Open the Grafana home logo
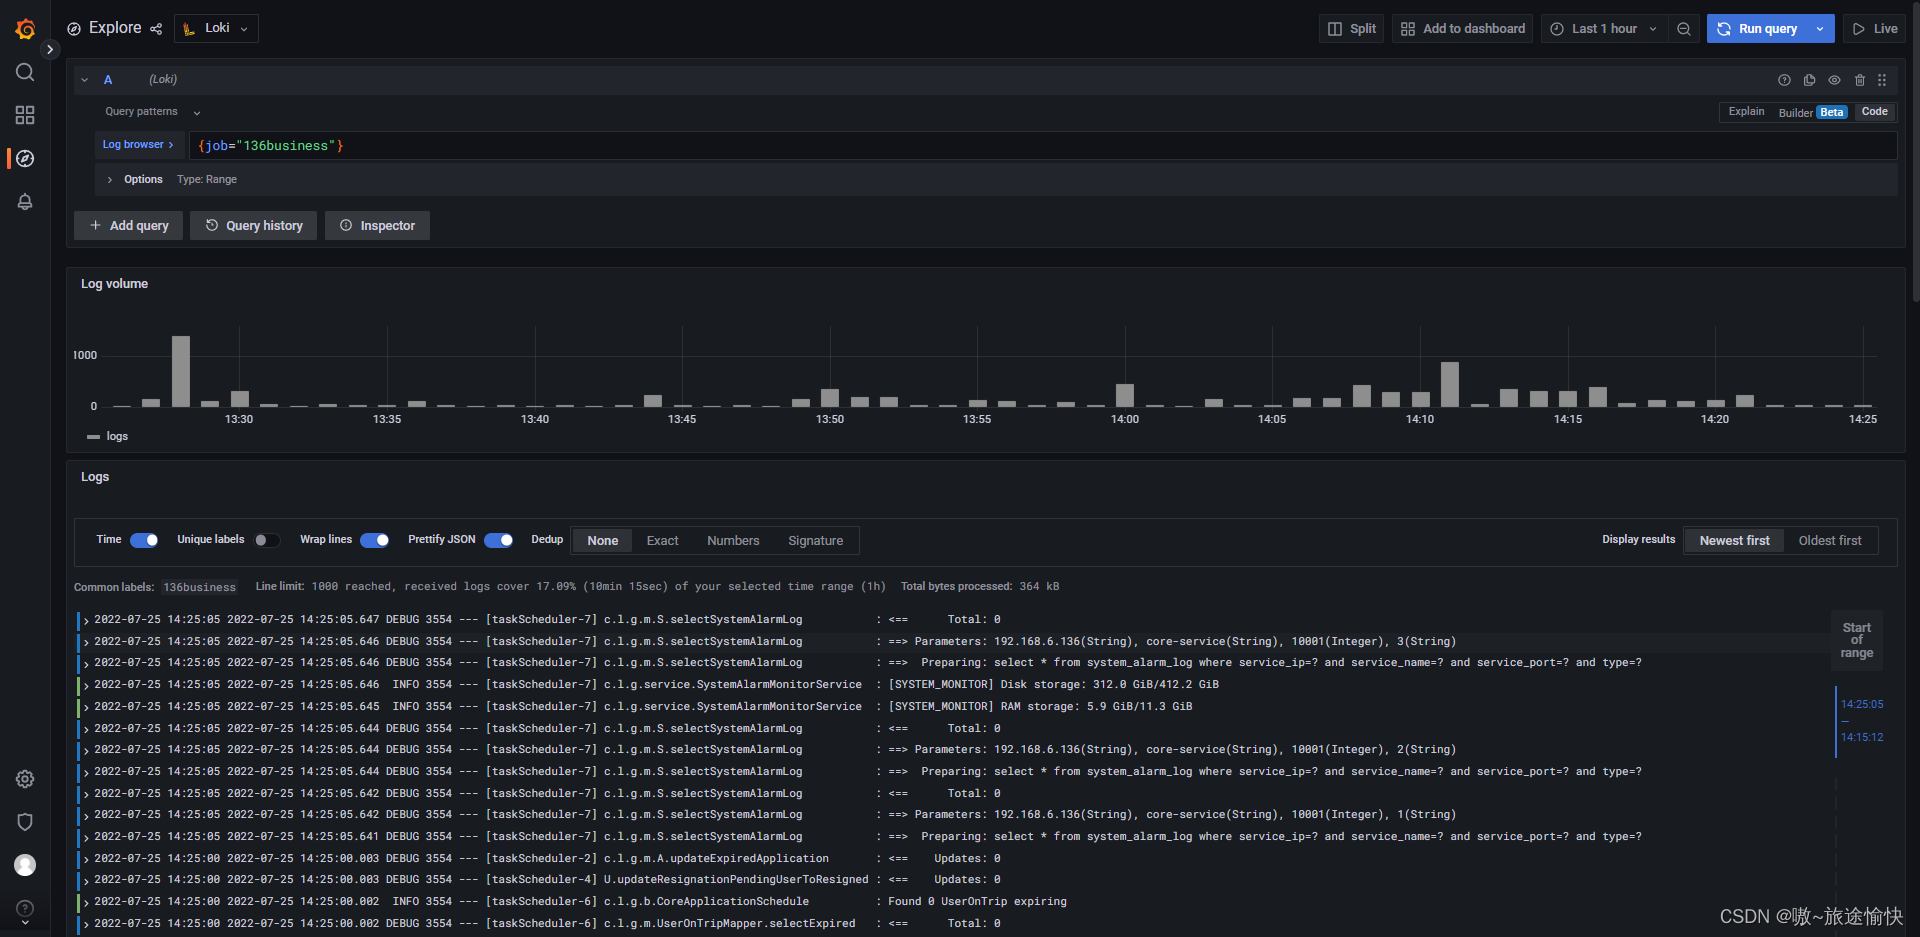The image size is (1920, 937). pos(25,29)
